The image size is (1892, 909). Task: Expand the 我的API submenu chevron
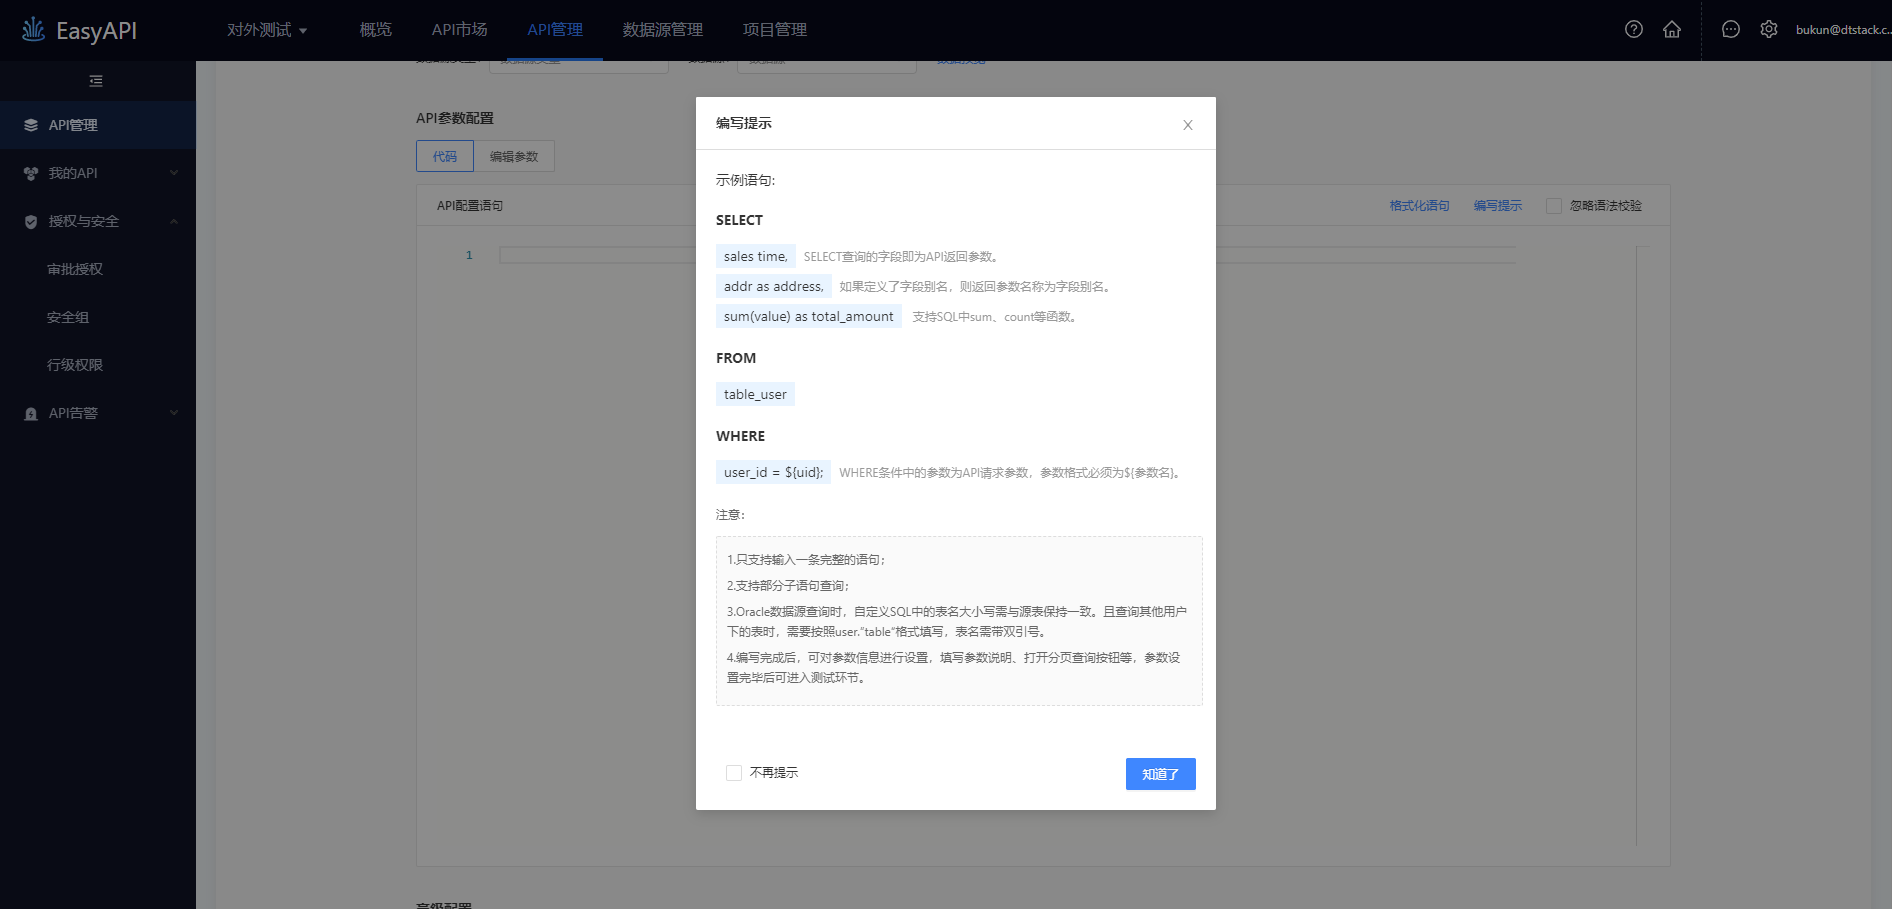174,173
